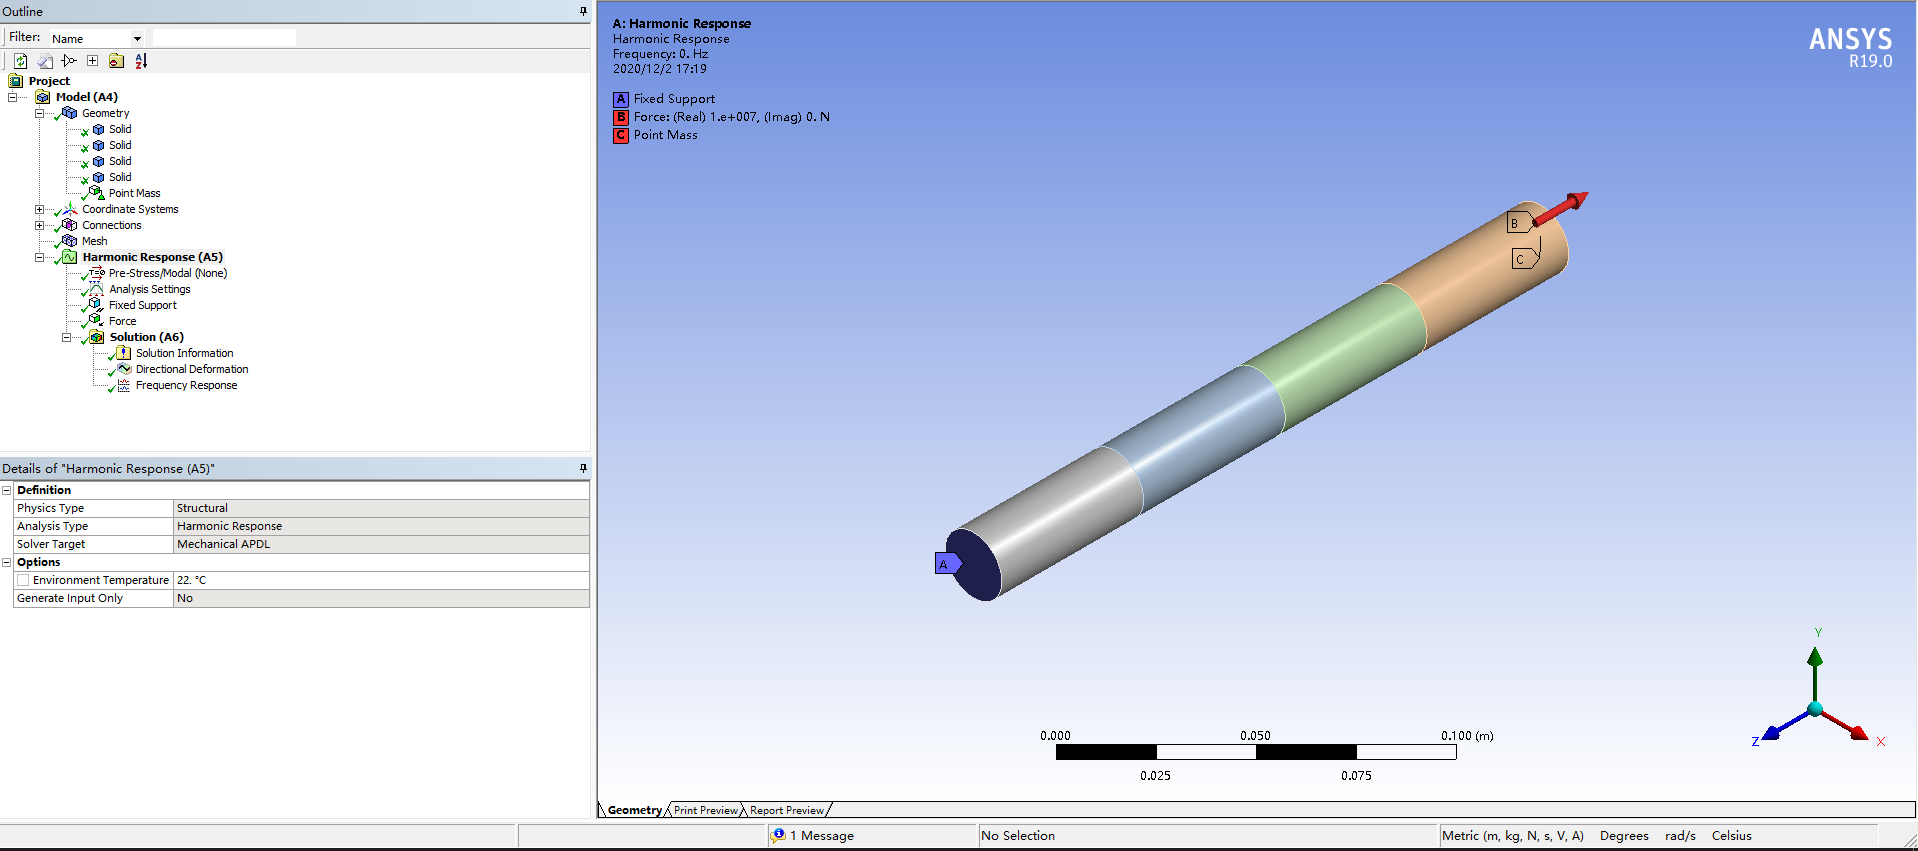Click the Generate Input Only value No
Screen dimensions: 1918x851
point(381,598)
